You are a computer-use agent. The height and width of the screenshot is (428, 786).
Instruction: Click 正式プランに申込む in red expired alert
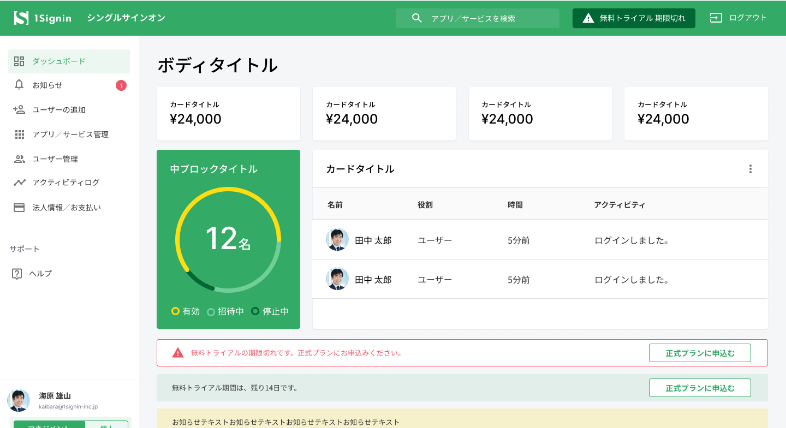pos(699,352)
